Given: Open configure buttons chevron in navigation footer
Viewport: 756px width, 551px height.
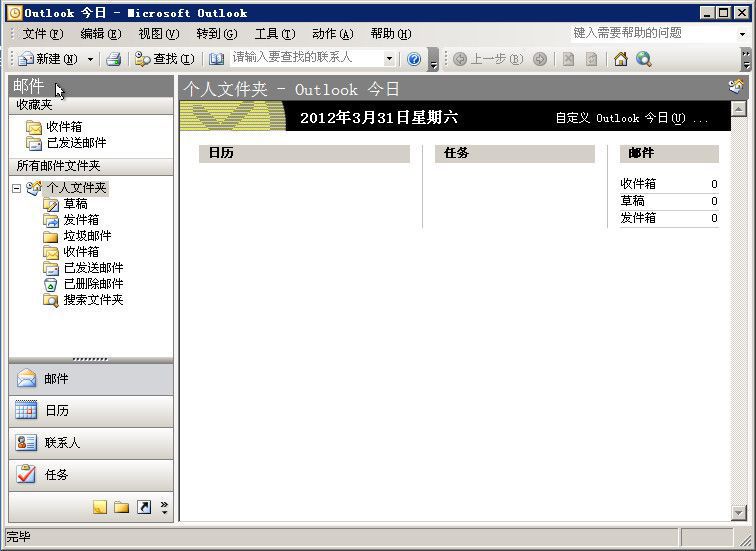Looking at the screenshot, I should click(164, 507).
